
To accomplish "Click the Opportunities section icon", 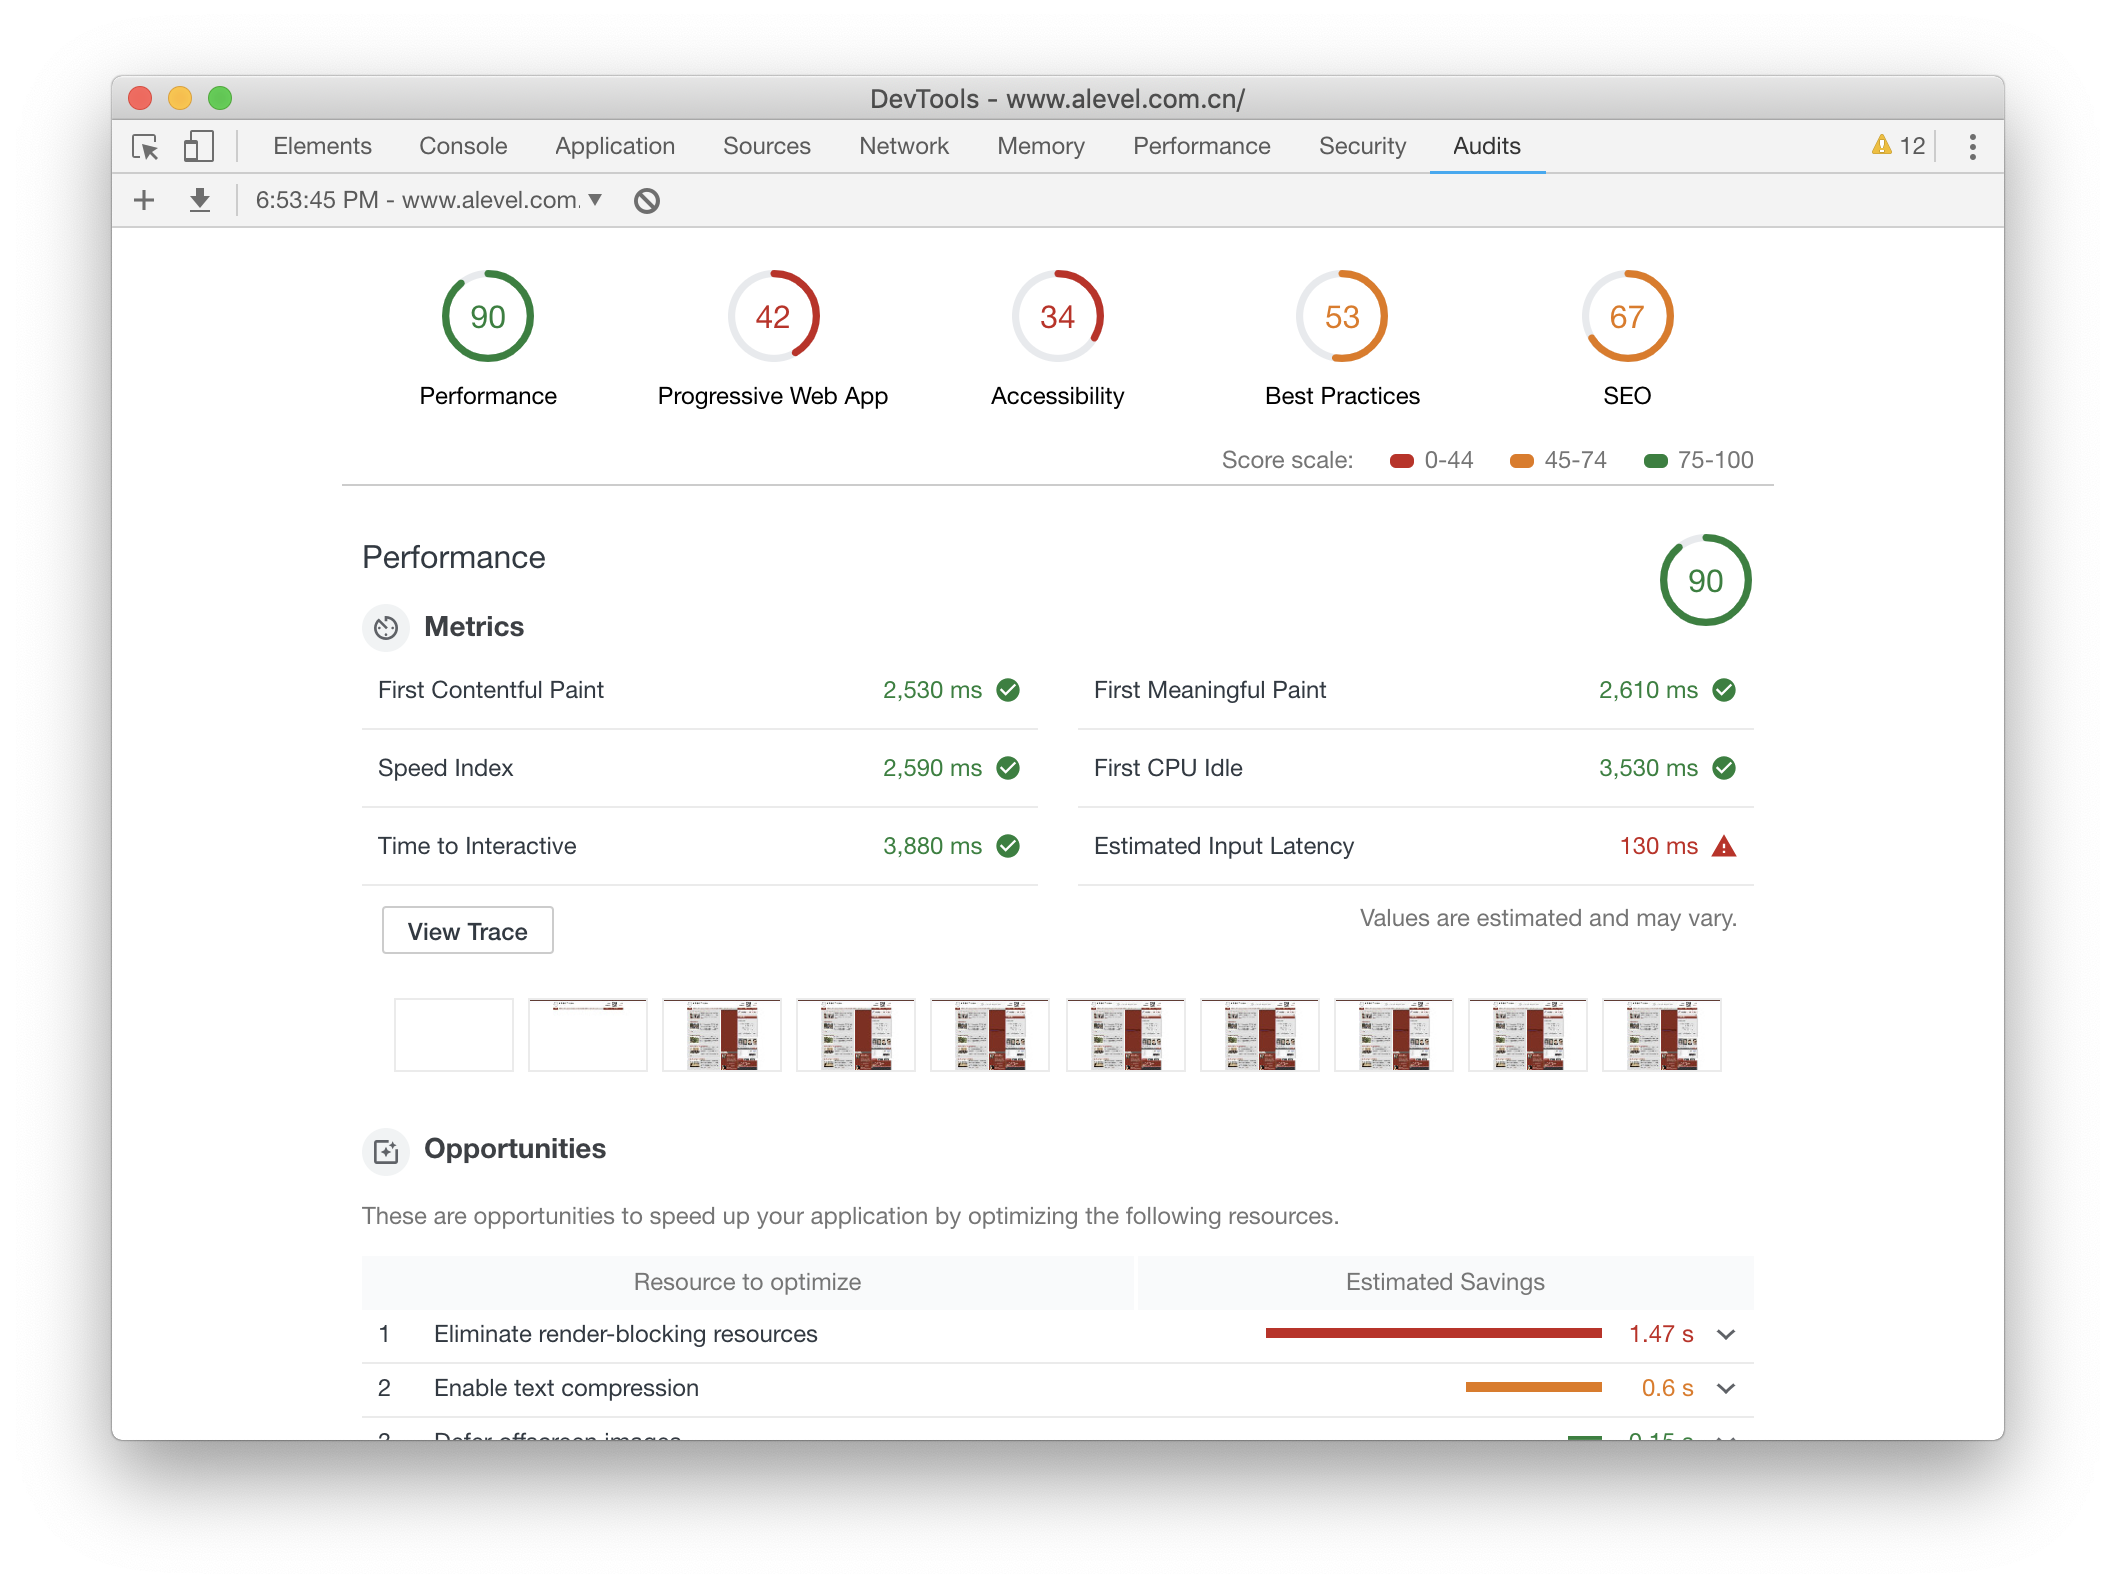I will pos(386,1151).
